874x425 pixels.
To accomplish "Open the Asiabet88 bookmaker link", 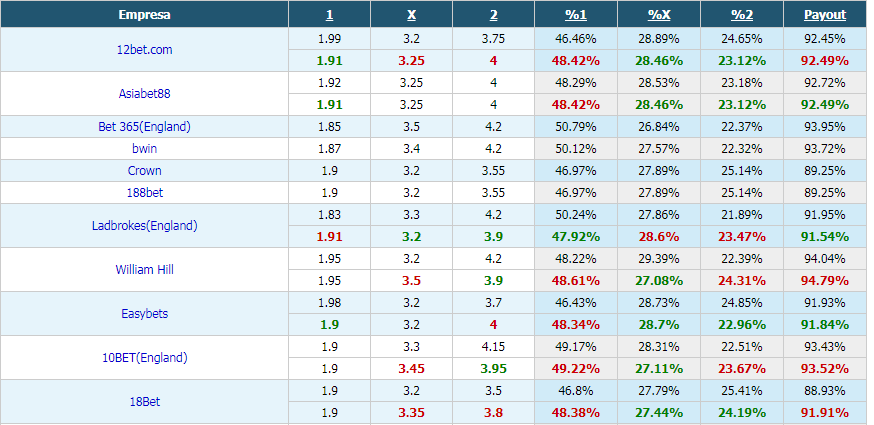I will click(144, 94).
